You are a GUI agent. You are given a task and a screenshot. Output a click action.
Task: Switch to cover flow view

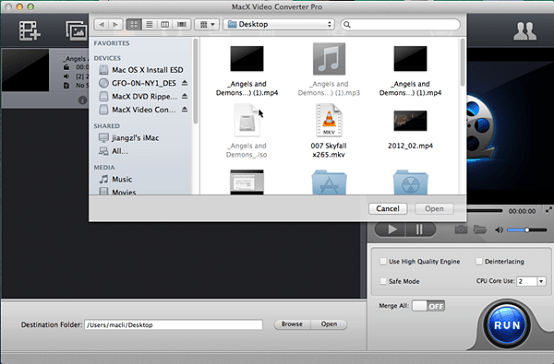[182, 24]
